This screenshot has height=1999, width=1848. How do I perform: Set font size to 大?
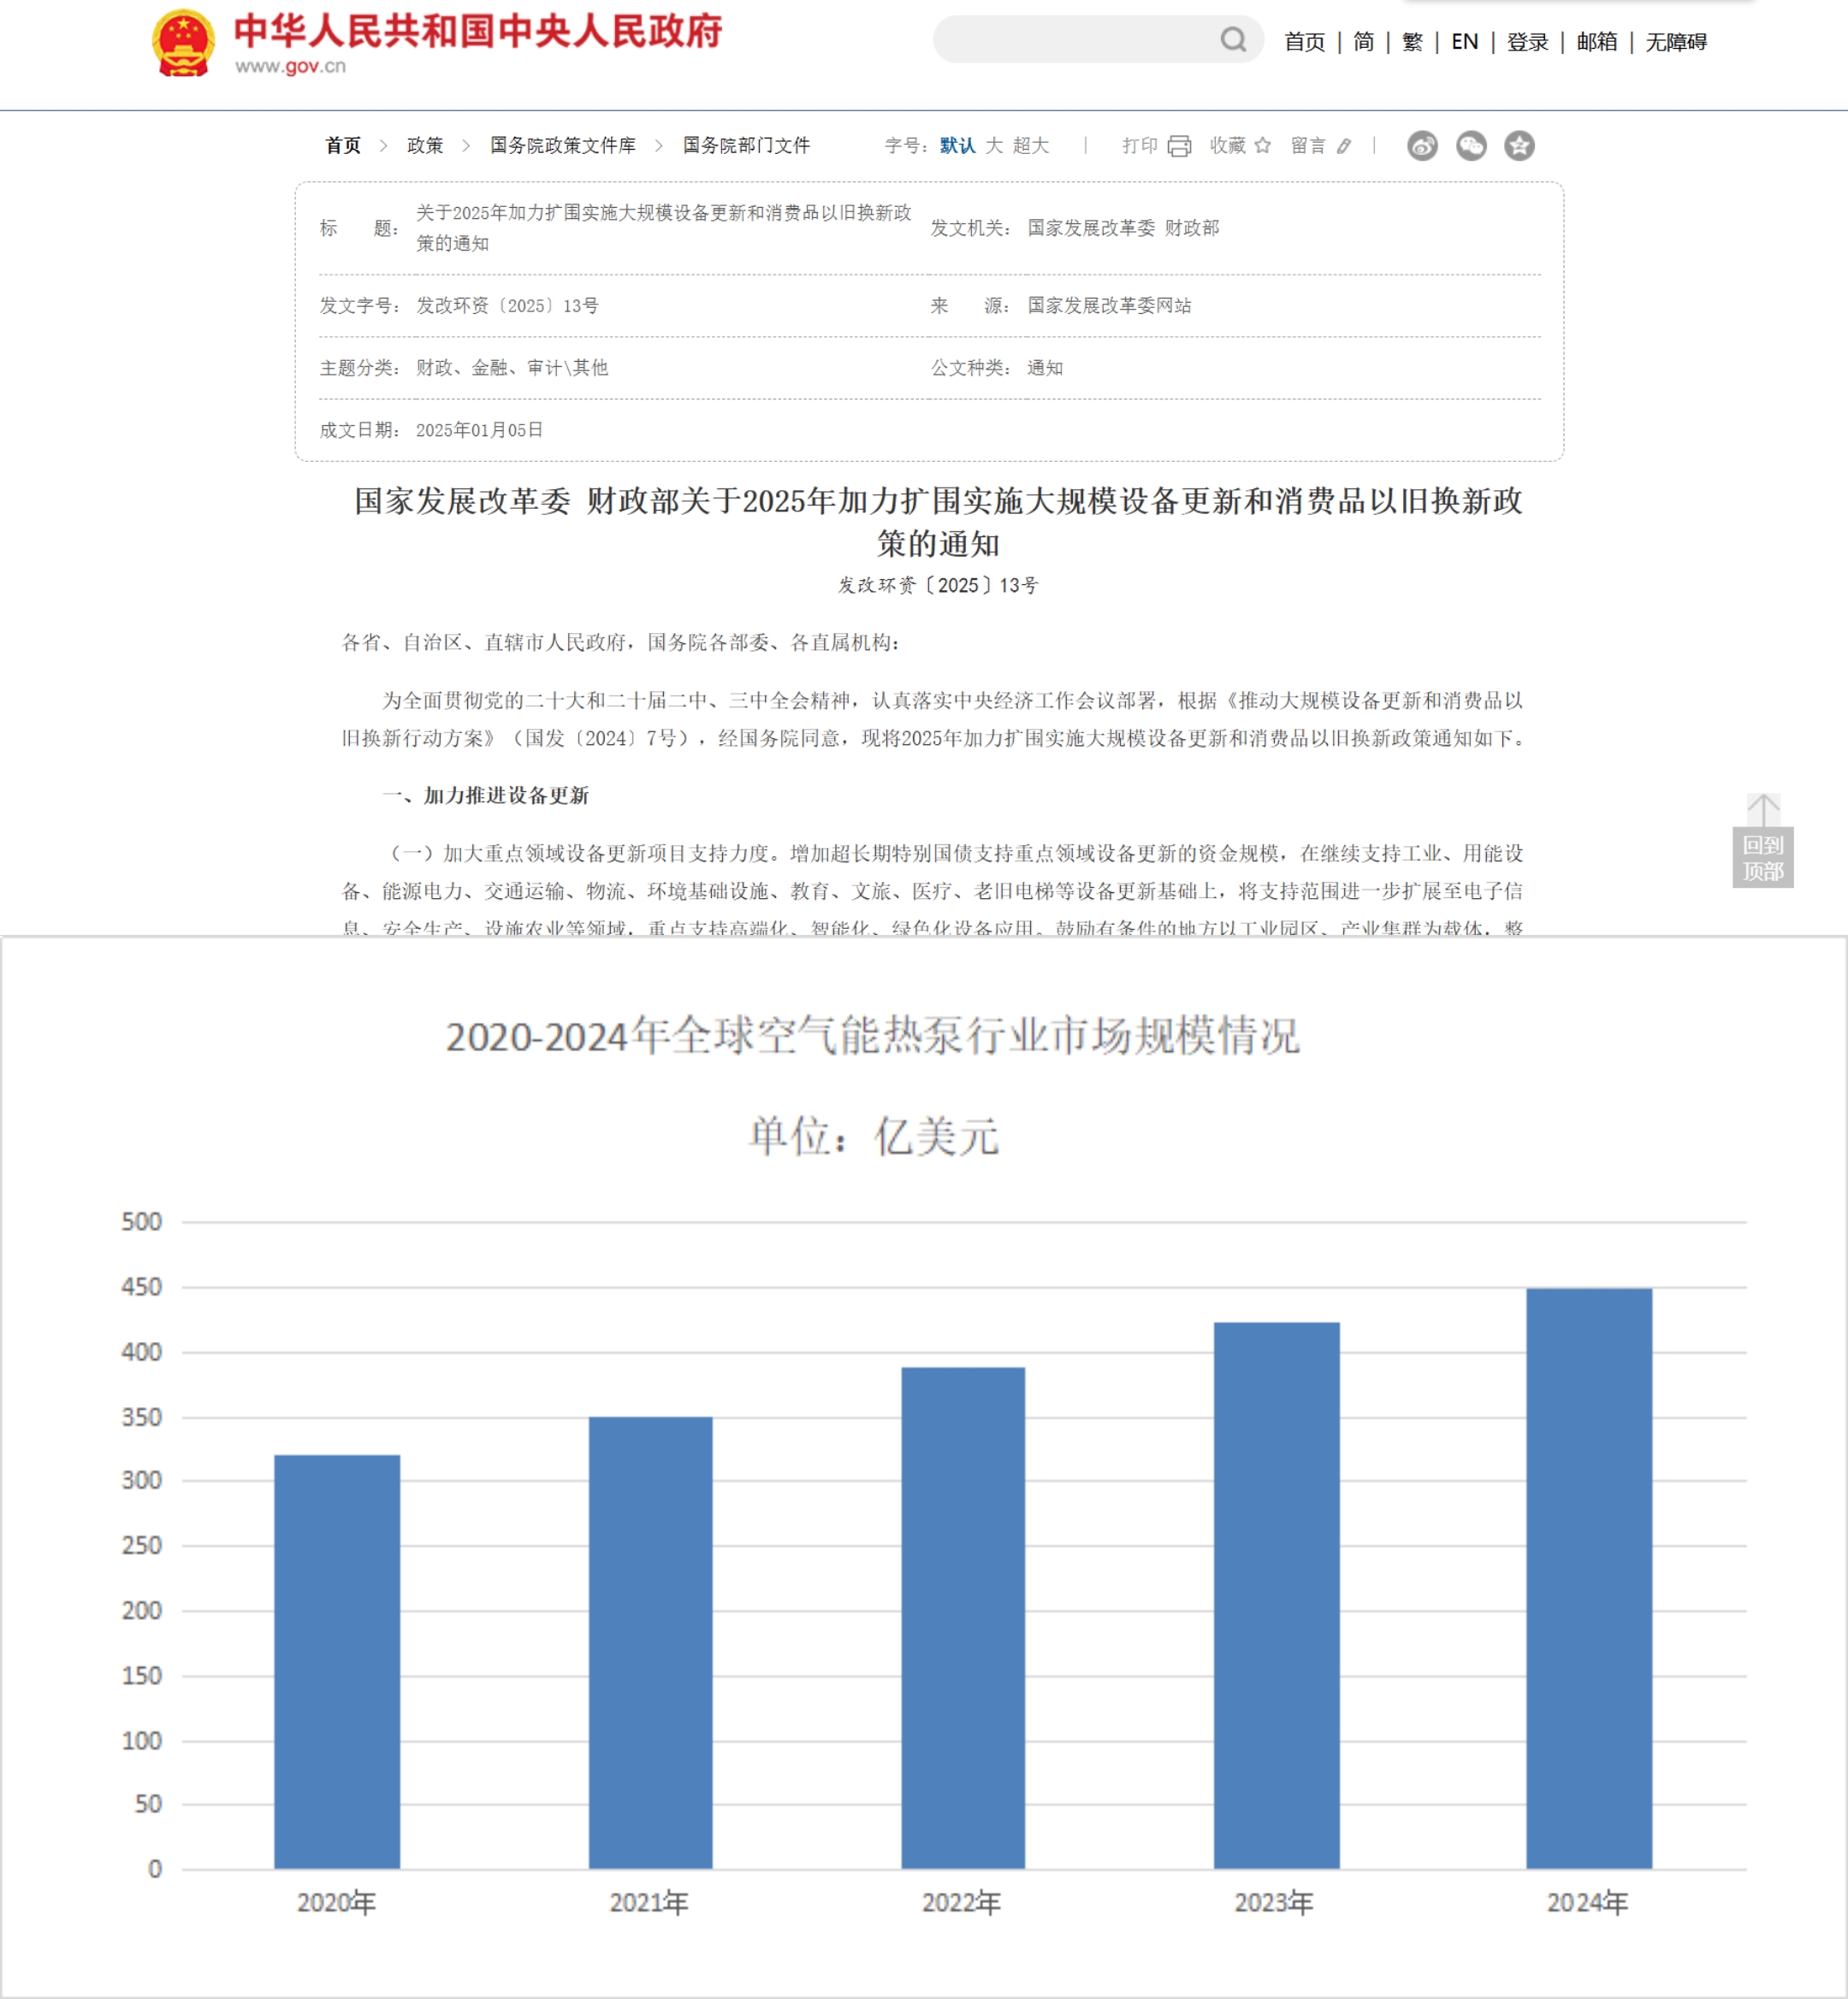(994, 146)
